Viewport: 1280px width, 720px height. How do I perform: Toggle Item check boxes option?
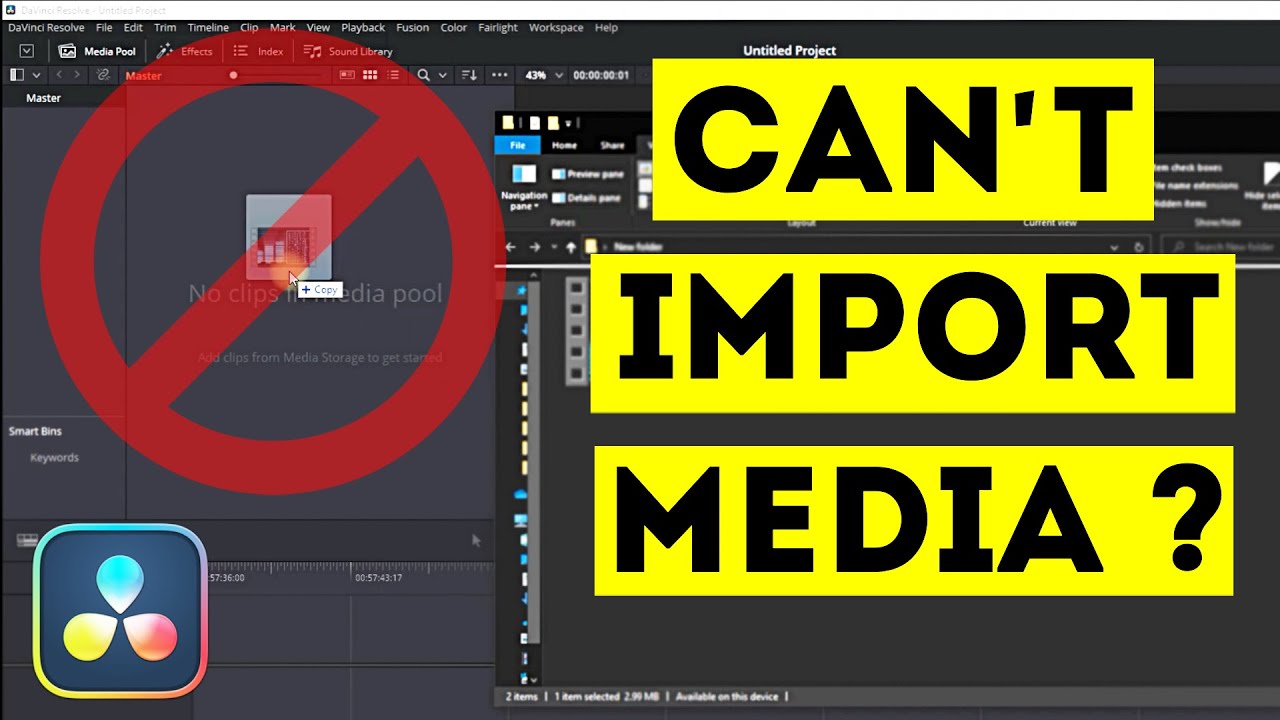tap(1188, 168)
